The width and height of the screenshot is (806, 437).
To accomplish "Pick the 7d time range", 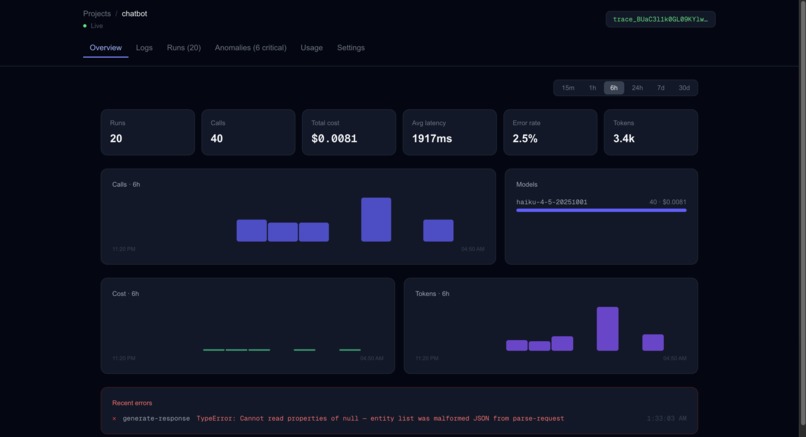I will click(661, 88).
